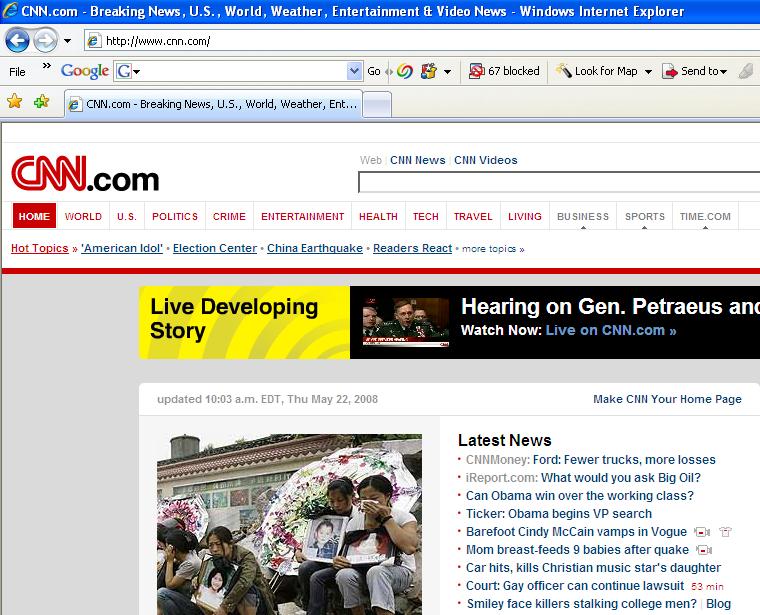
Task: Click the browser Back arrow button
Action: click(18, 41)
